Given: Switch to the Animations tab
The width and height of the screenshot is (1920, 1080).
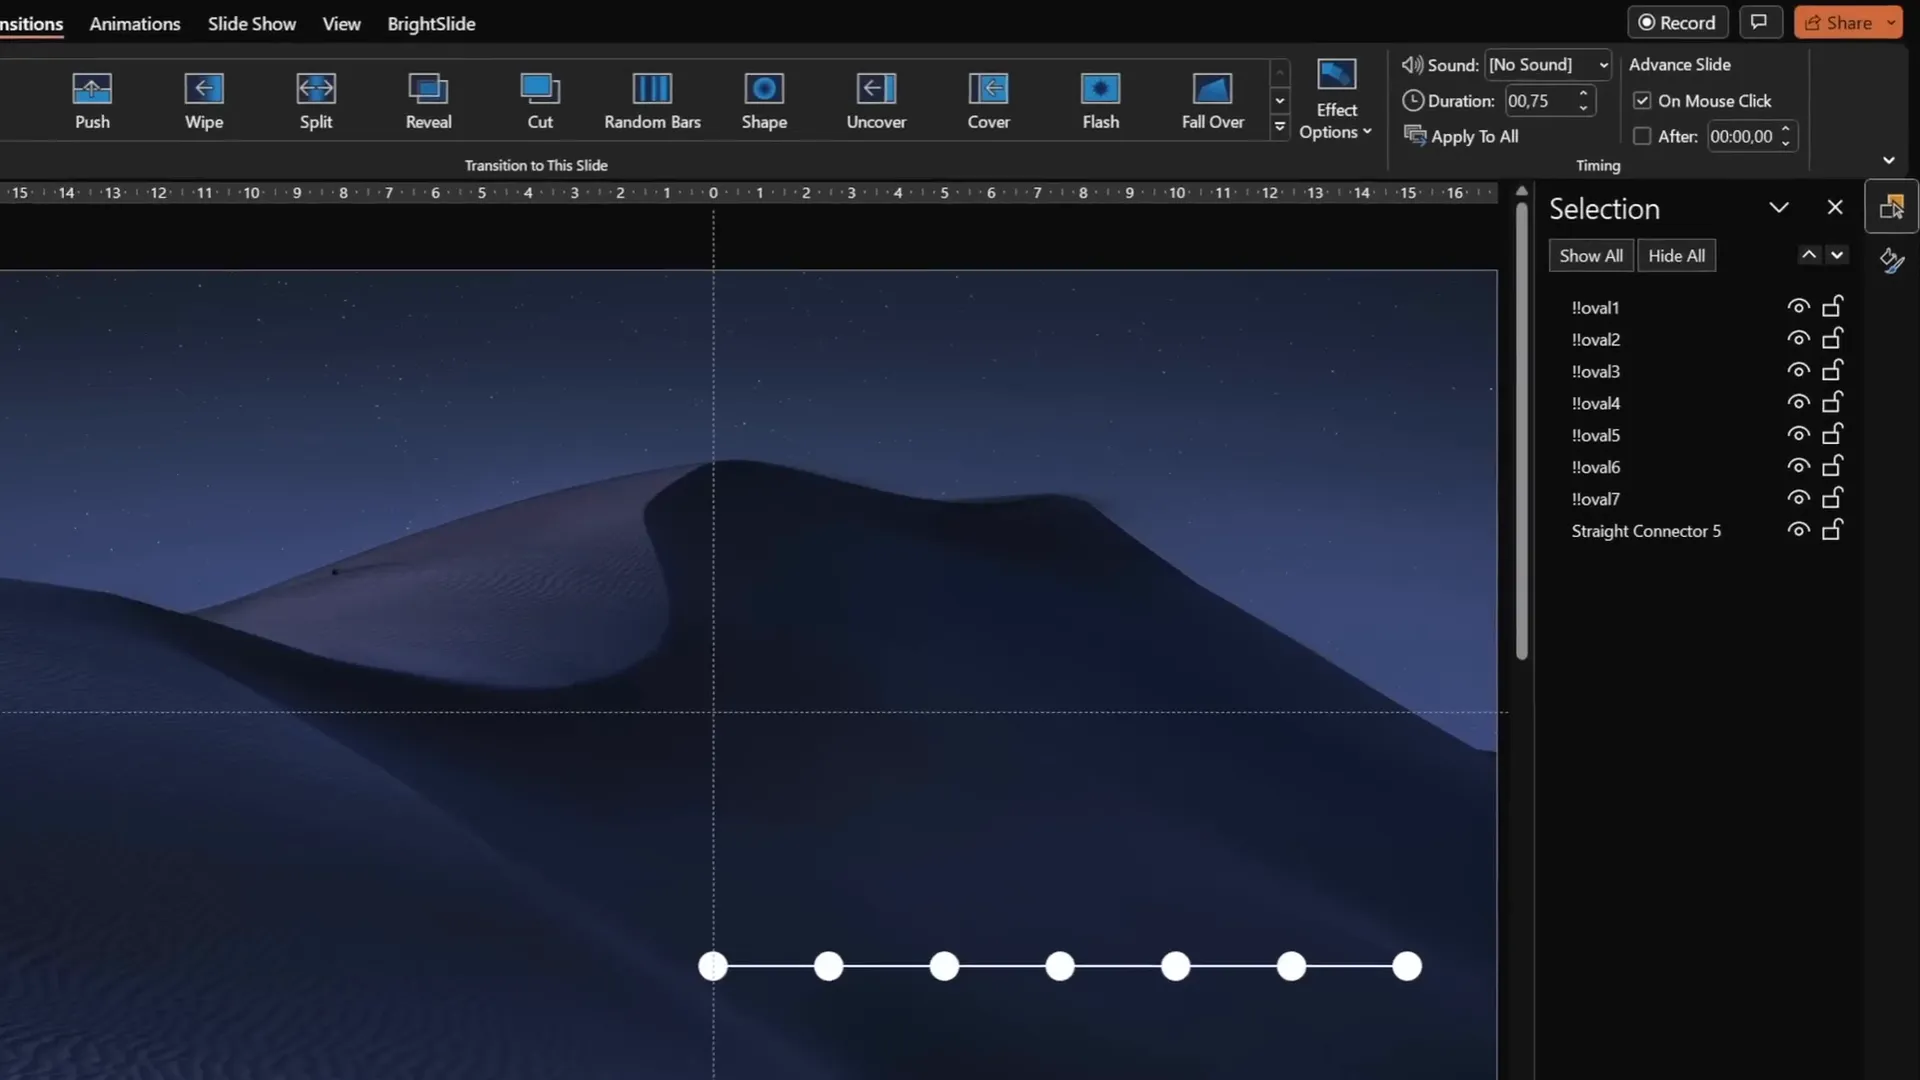Looking at the screenshot, I should [x=134, y=23].
